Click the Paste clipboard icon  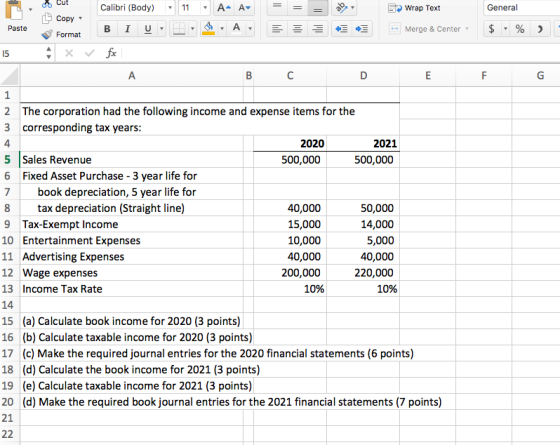tap(14, 10)
